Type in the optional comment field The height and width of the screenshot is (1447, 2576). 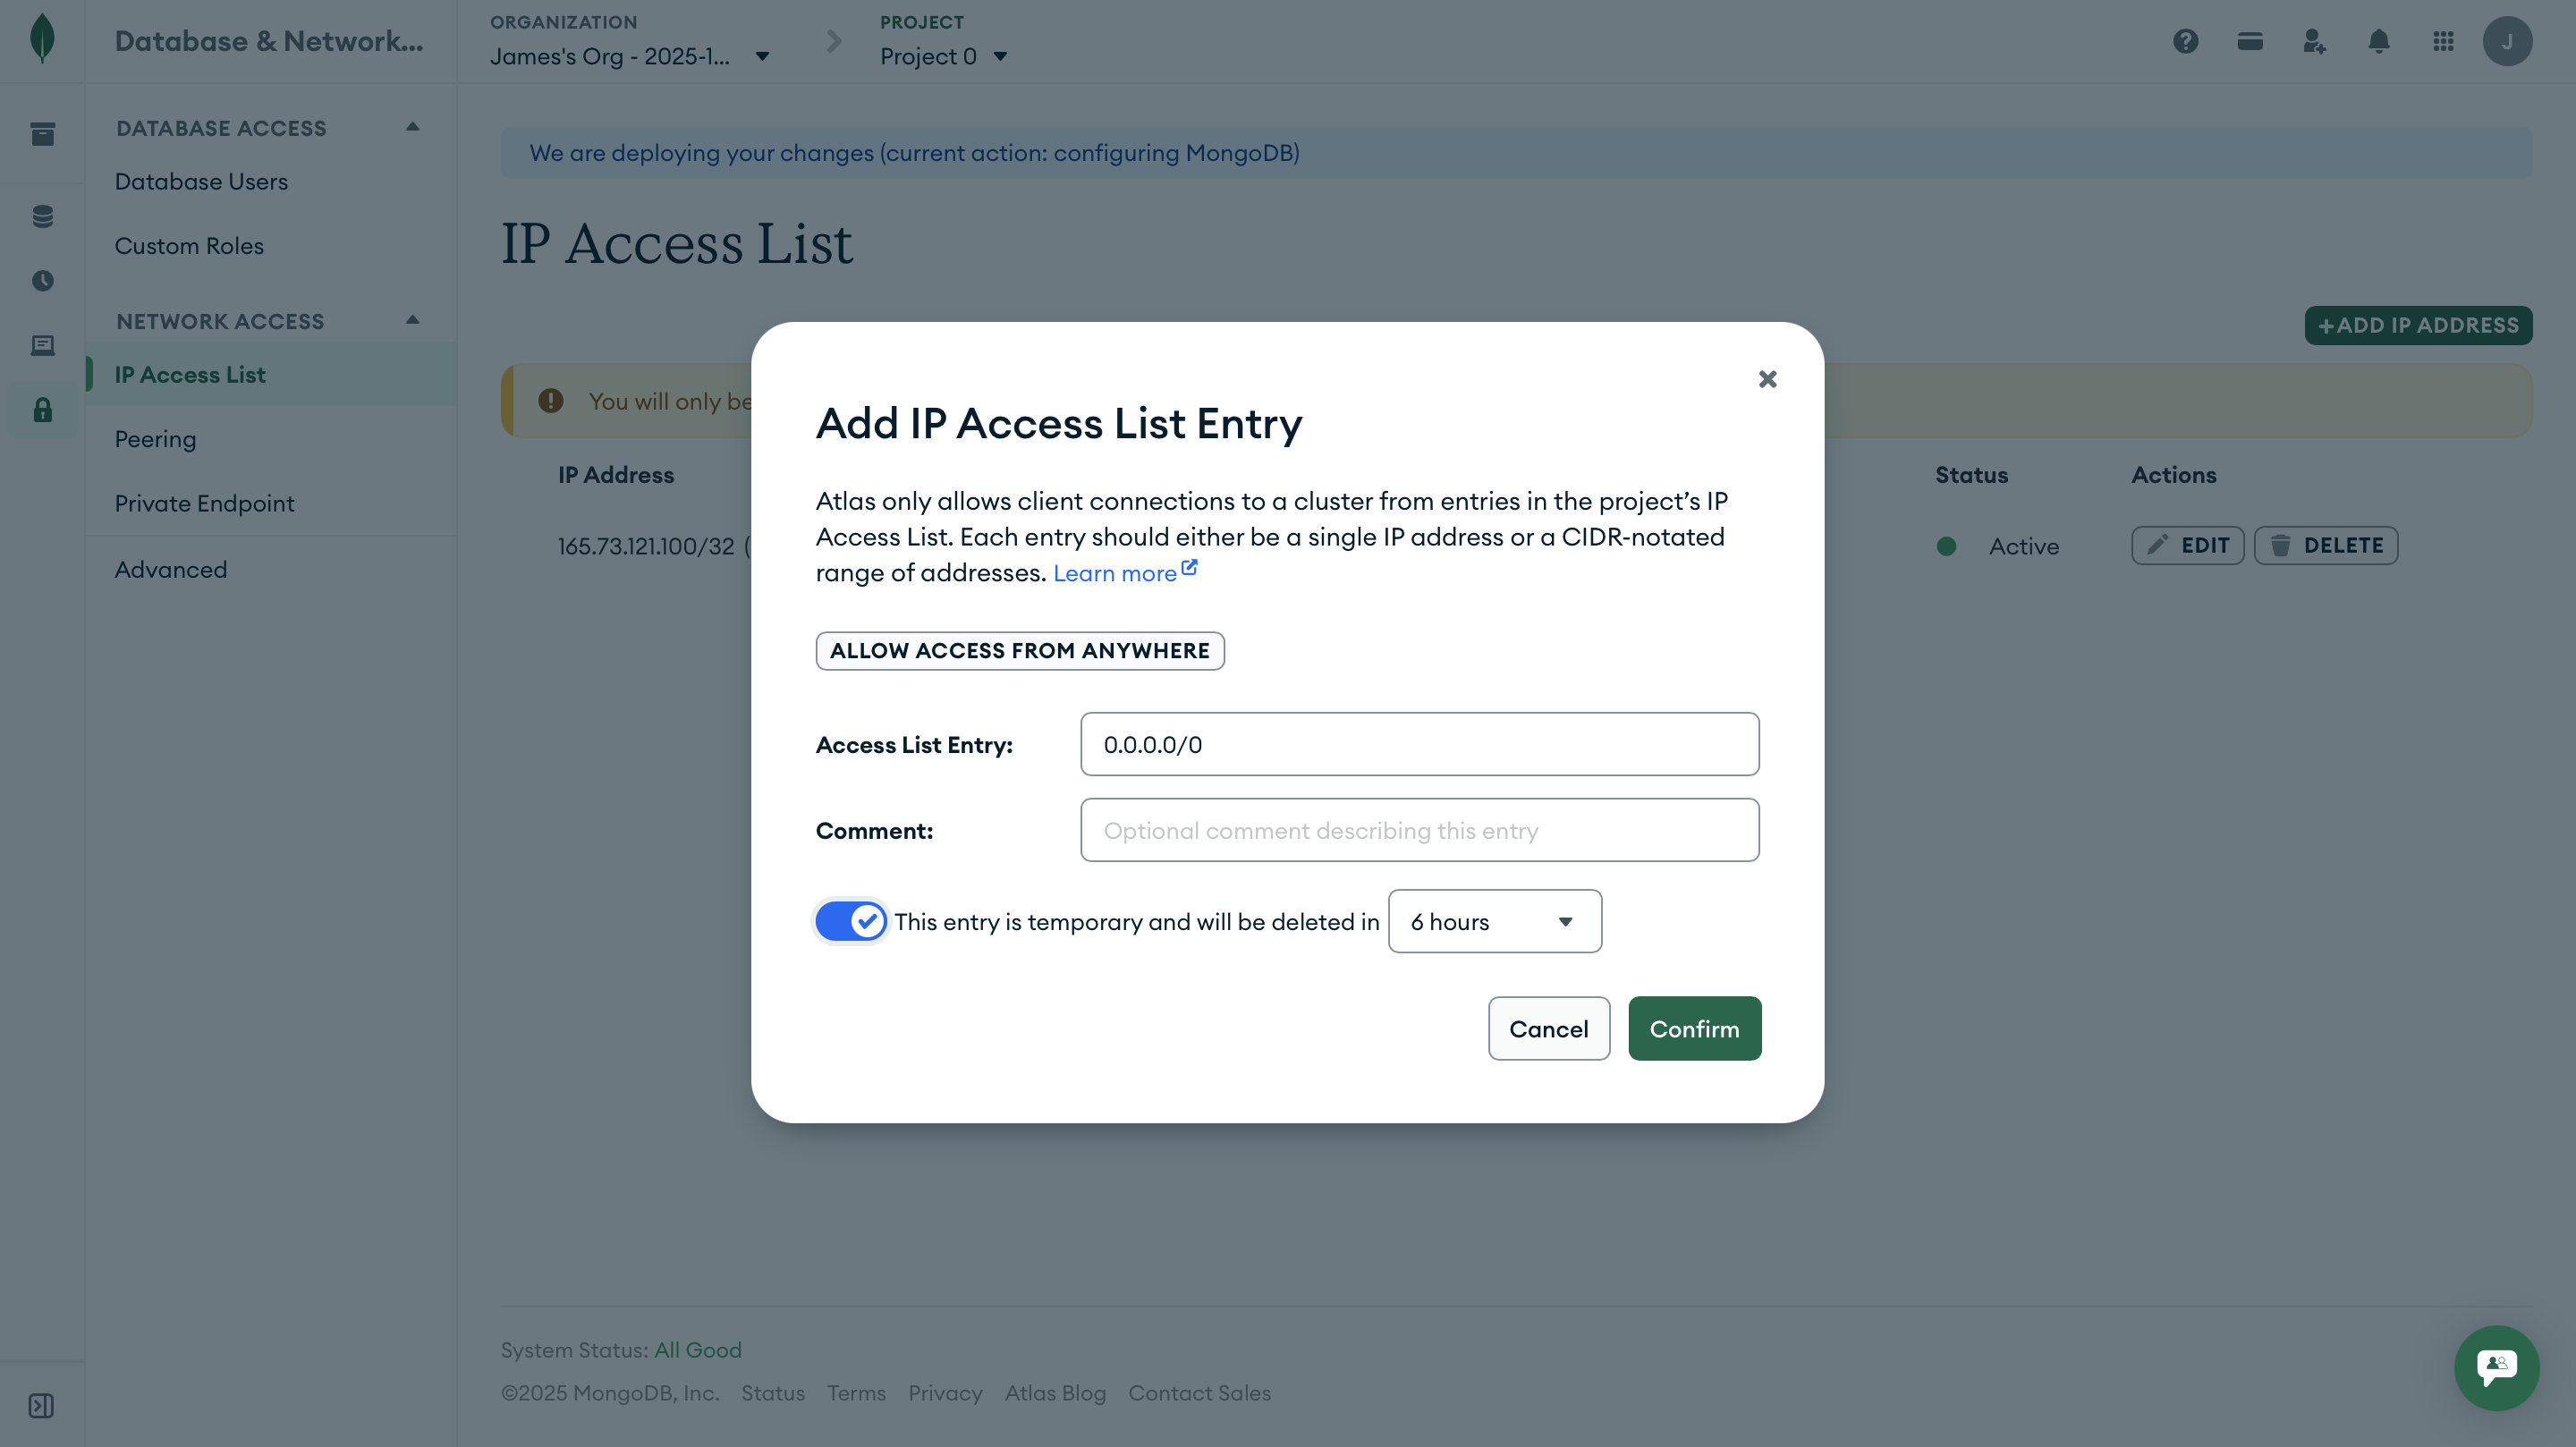tap(1419, 830)
